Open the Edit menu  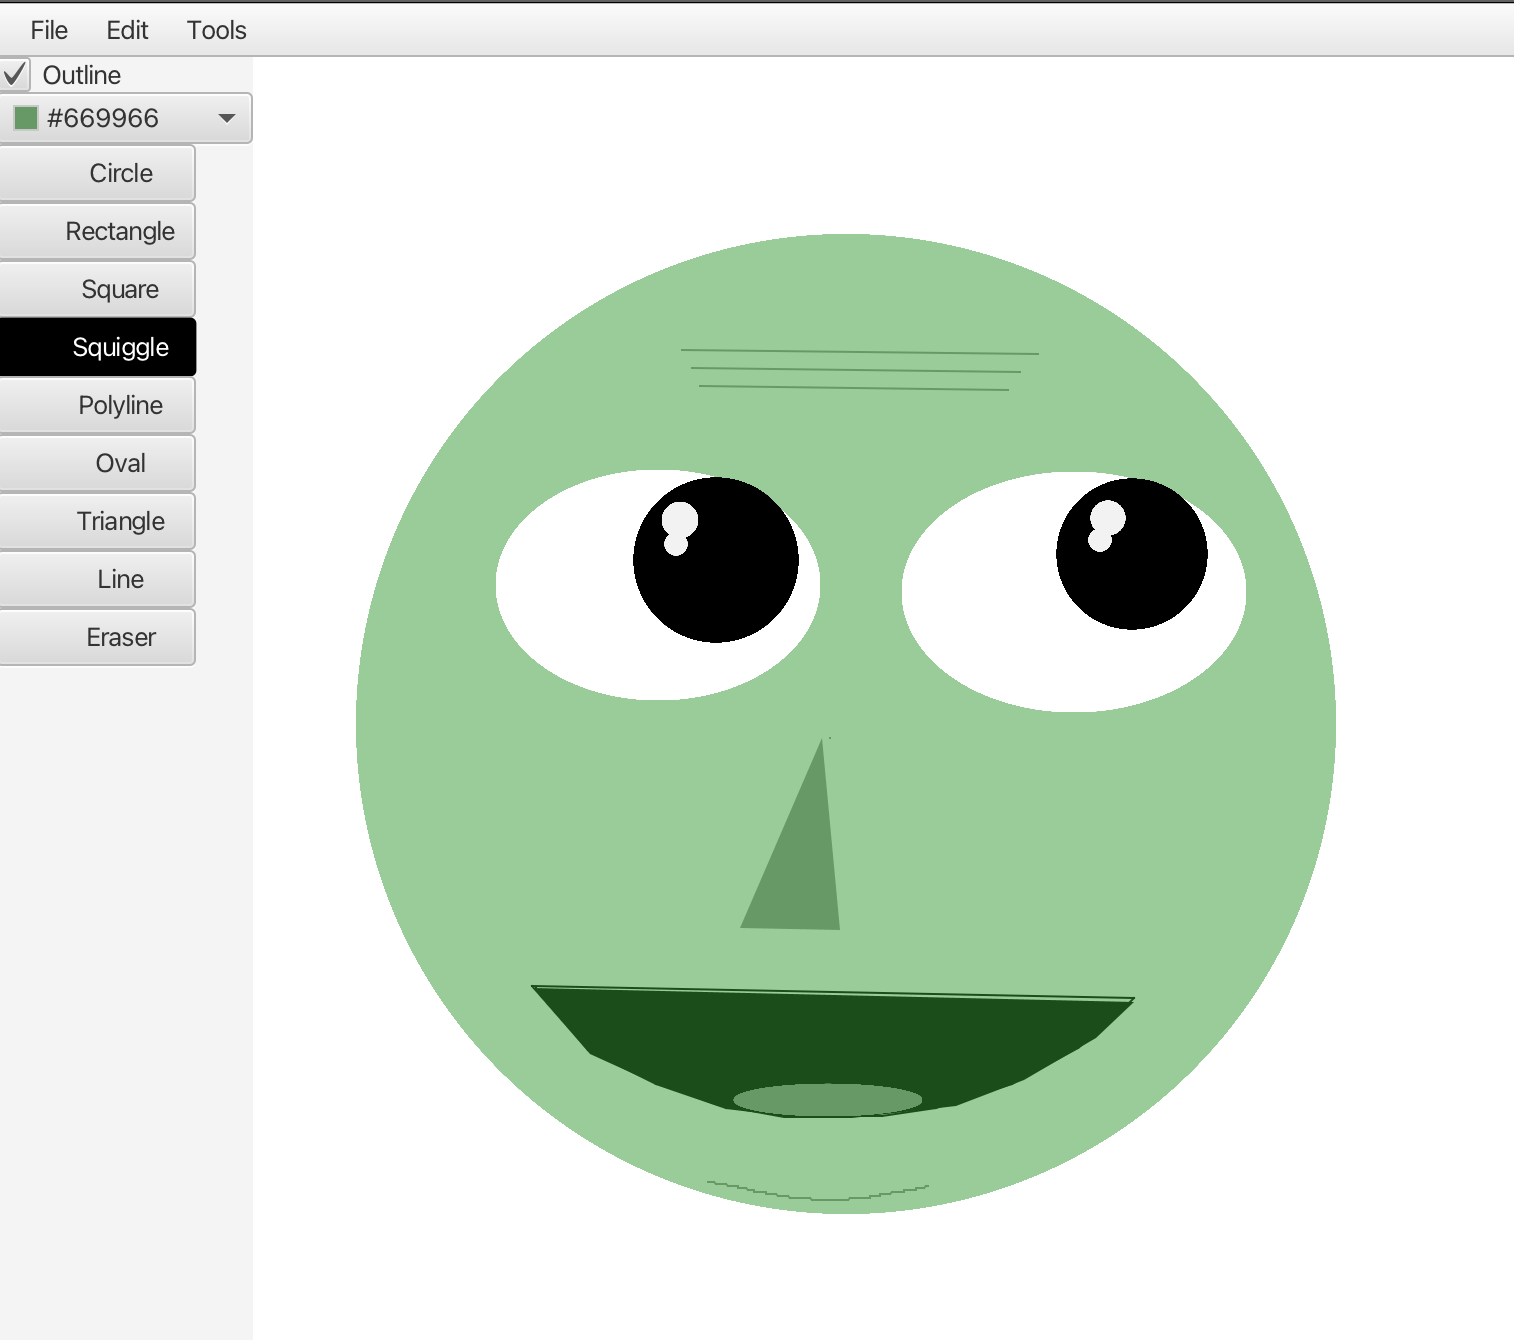[x=127, y=30]
